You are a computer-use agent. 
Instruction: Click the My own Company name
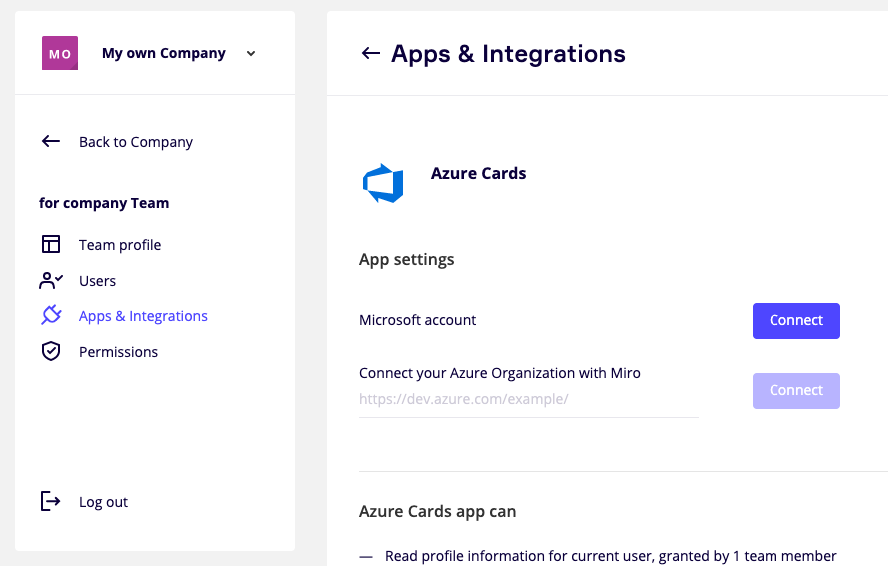164,53
